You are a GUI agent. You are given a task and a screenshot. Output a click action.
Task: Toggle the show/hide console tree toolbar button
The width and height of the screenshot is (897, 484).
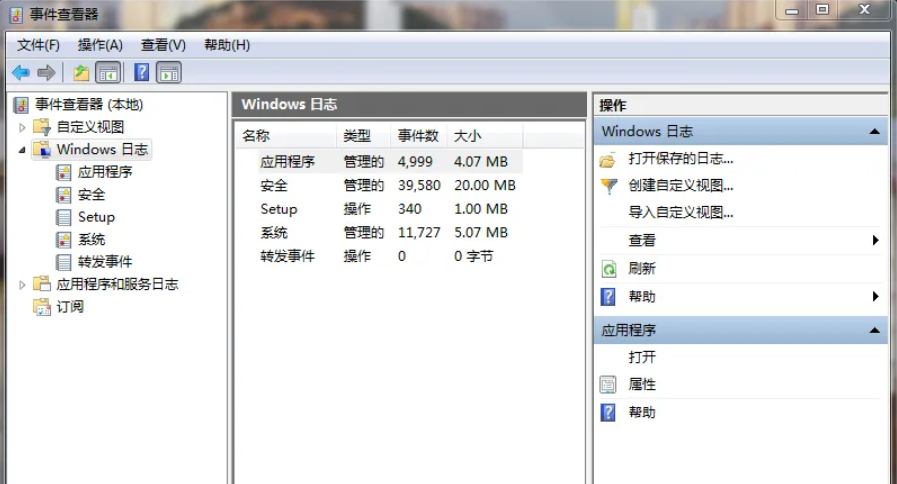click(x=107, y=73)
